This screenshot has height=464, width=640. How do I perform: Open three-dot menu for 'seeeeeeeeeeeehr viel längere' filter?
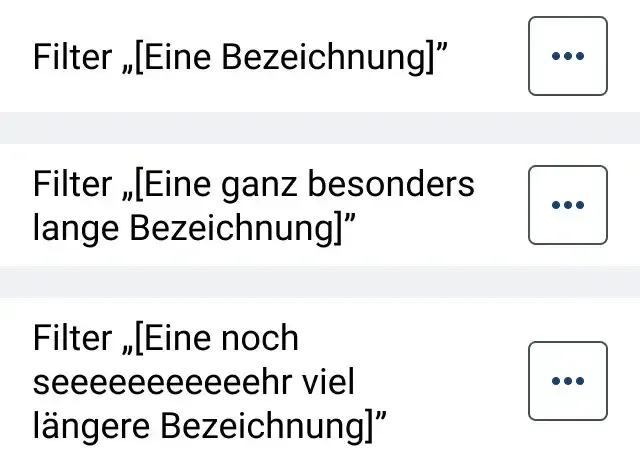pyautogui.click(x=568, y=381)
